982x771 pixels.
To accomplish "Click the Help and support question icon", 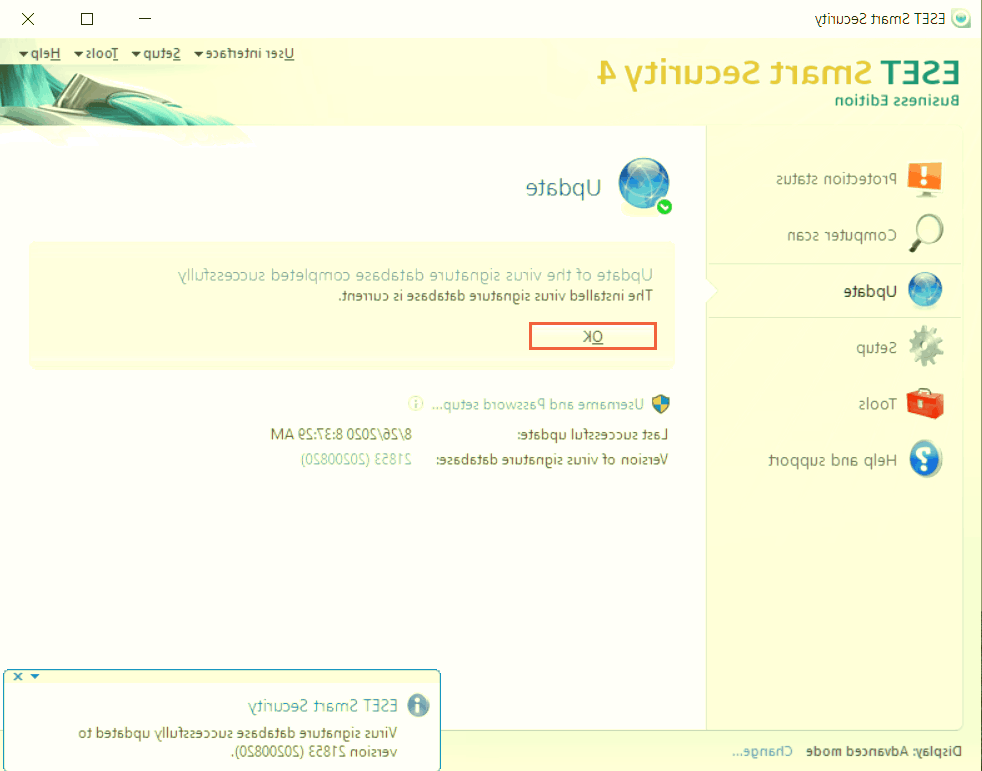I will (x=924, y=460).
